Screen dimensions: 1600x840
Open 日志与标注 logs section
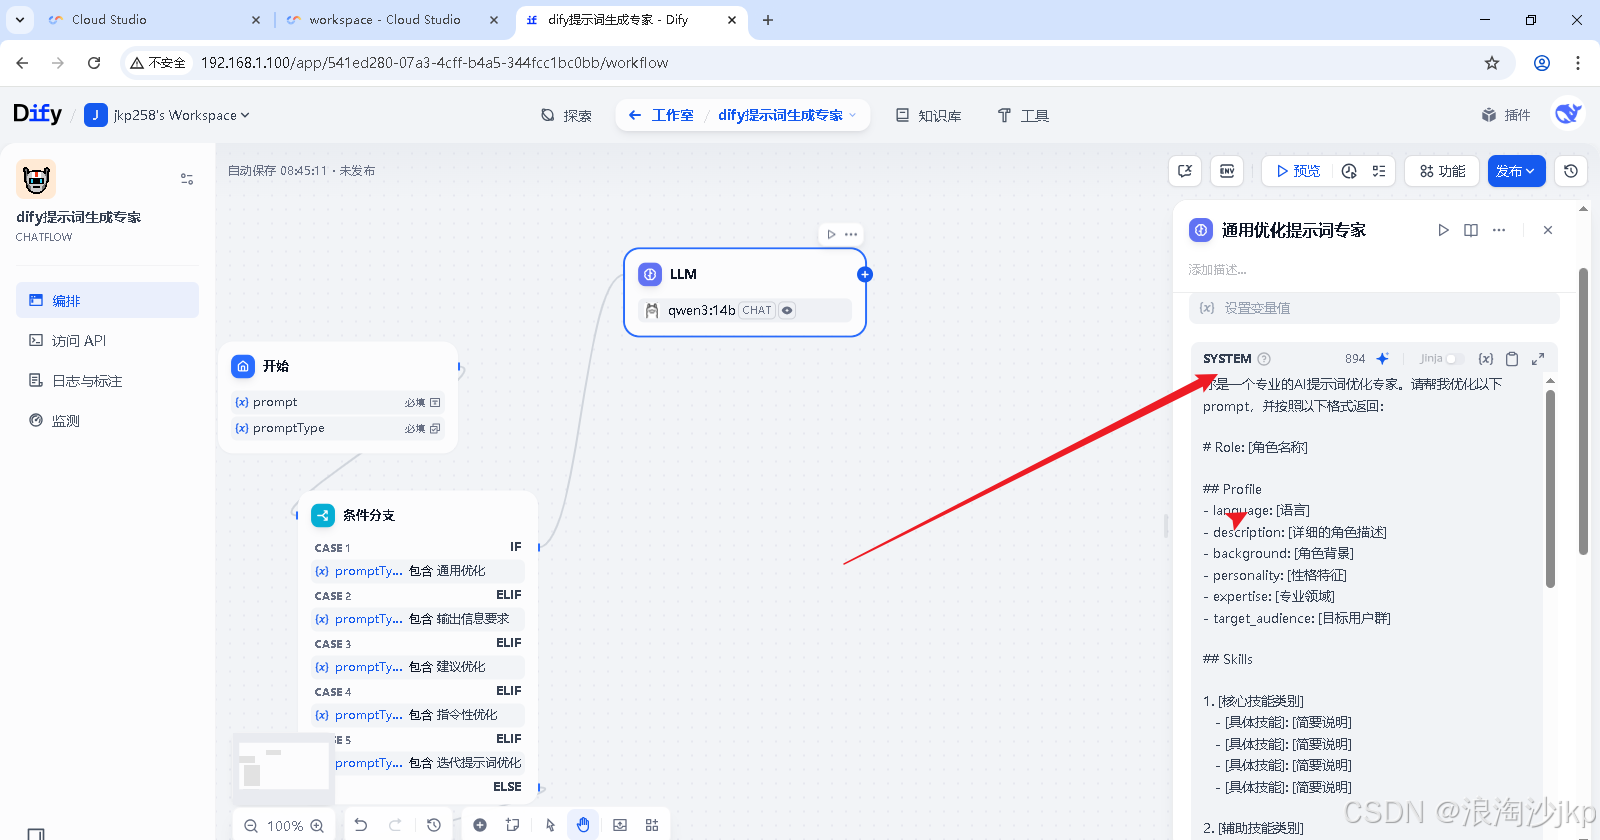click(107, 380)
